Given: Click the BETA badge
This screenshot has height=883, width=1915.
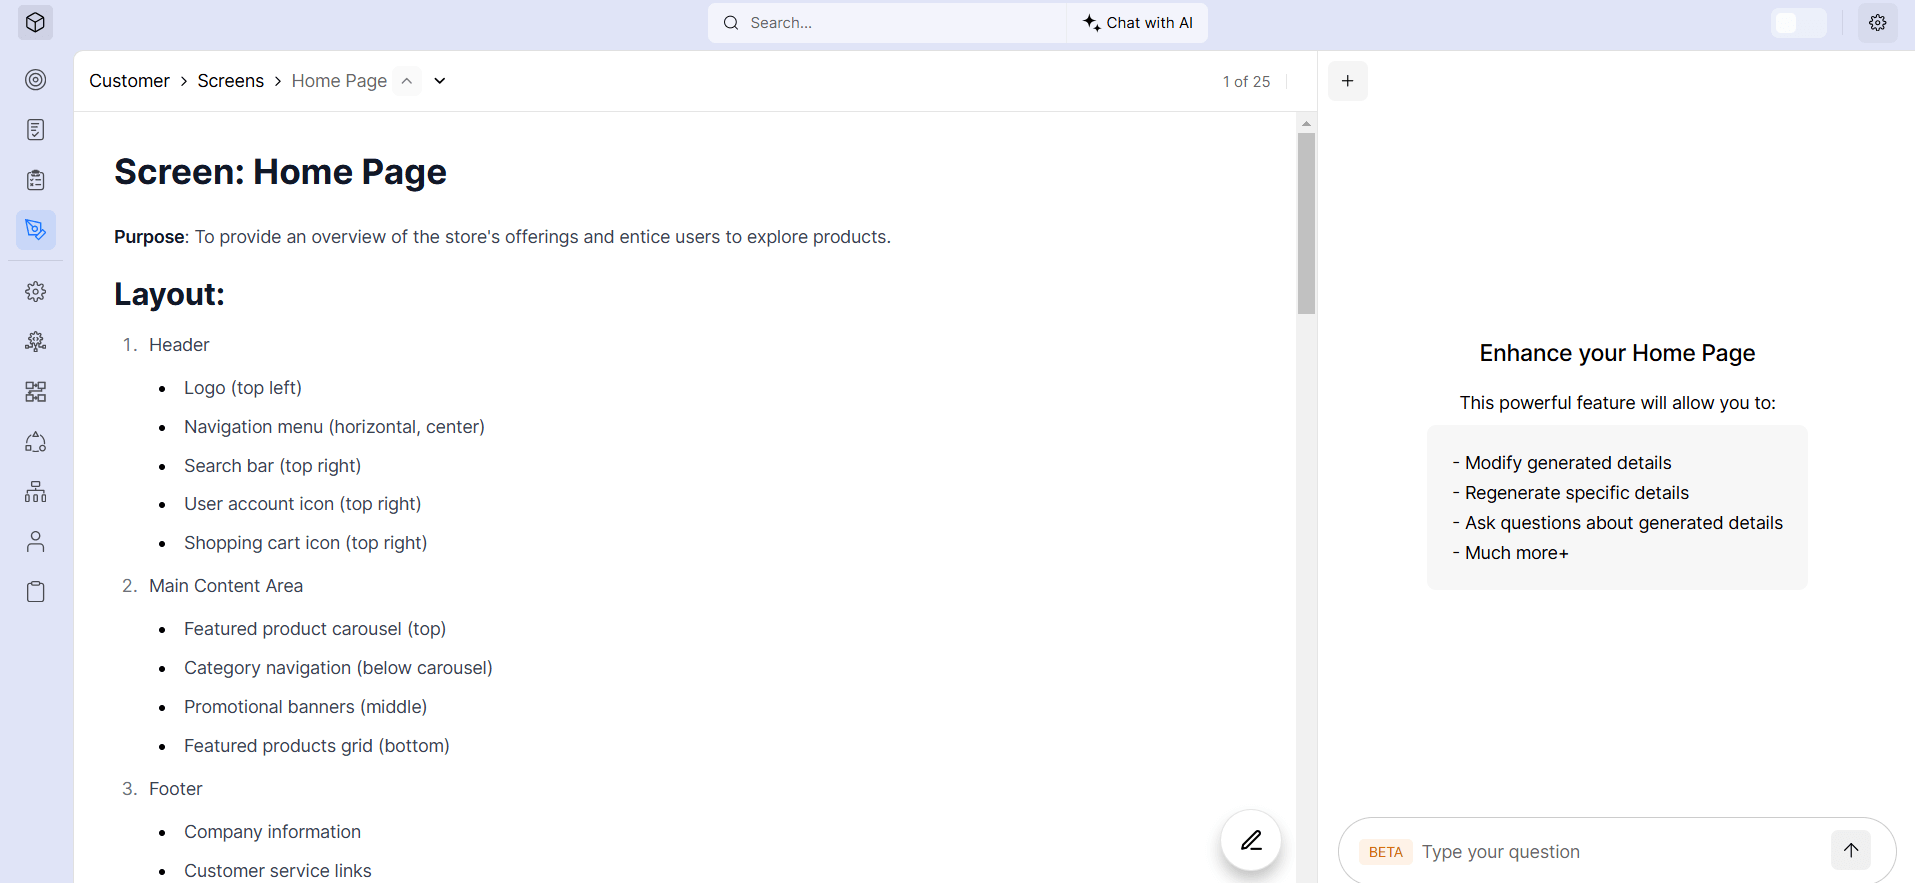Looking at the screenshot, I should (x=1385, y=852).
